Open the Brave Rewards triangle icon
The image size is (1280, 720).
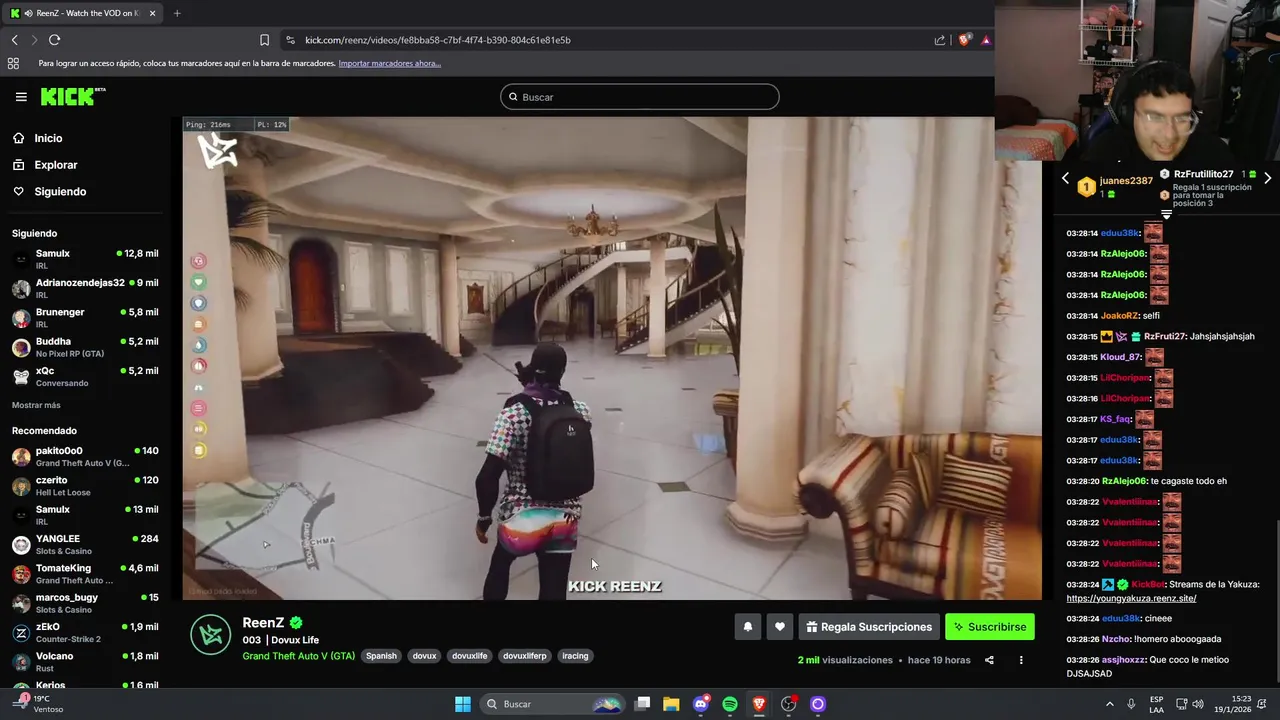click(x=986, y=40)
